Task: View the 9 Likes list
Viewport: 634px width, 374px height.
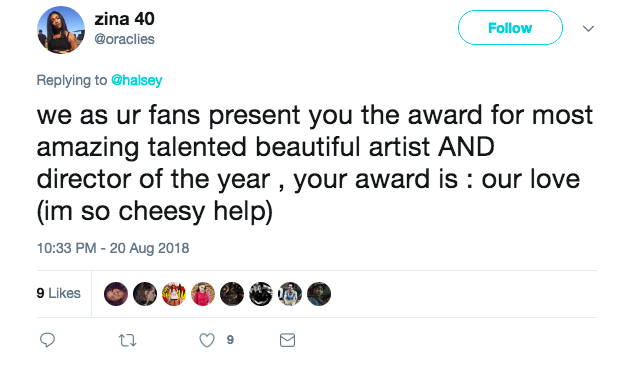Action: [x=58, y=293]
